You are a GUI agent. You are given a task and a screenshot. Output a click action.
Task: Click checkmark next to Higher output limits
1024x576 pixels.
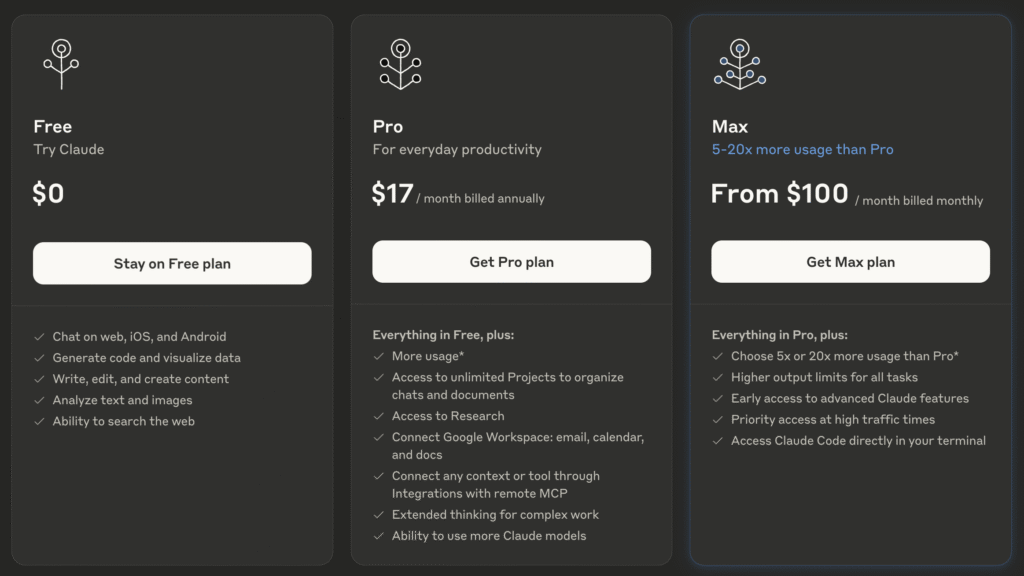[x=717, y=377]
